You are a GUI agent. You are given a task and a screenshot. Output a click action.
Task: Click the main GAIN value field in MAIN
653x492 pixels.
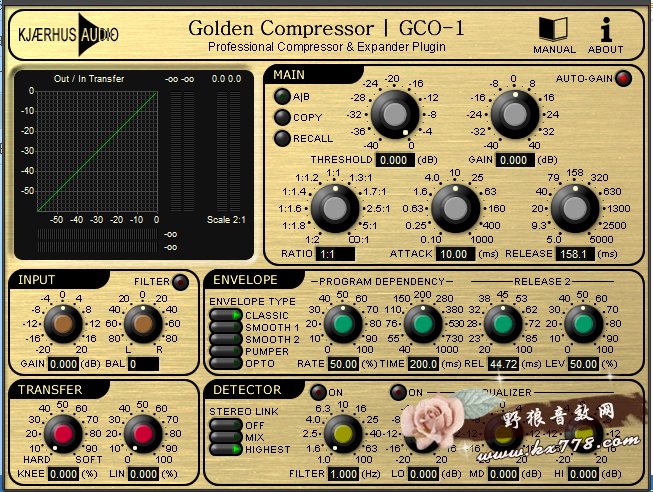click(515, 160)
